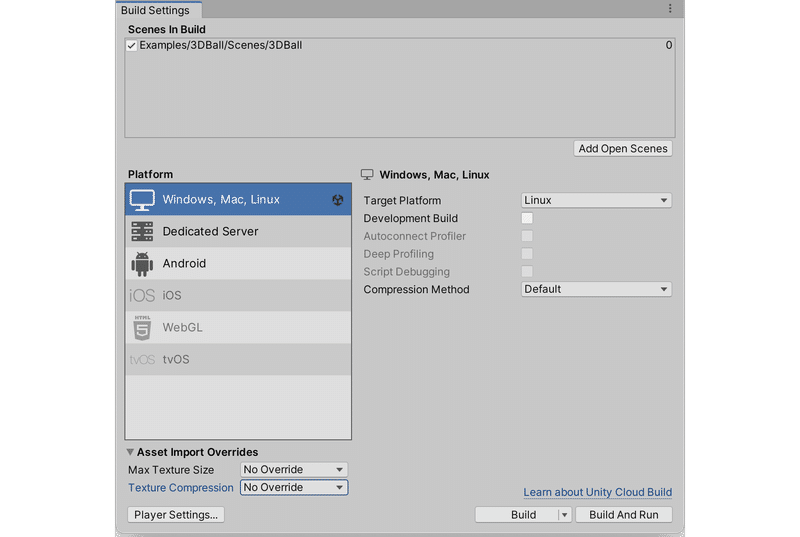The height and width of the screenshot is (537, 800).
Task: Click the Compression Method label
Action: point(416,290)
